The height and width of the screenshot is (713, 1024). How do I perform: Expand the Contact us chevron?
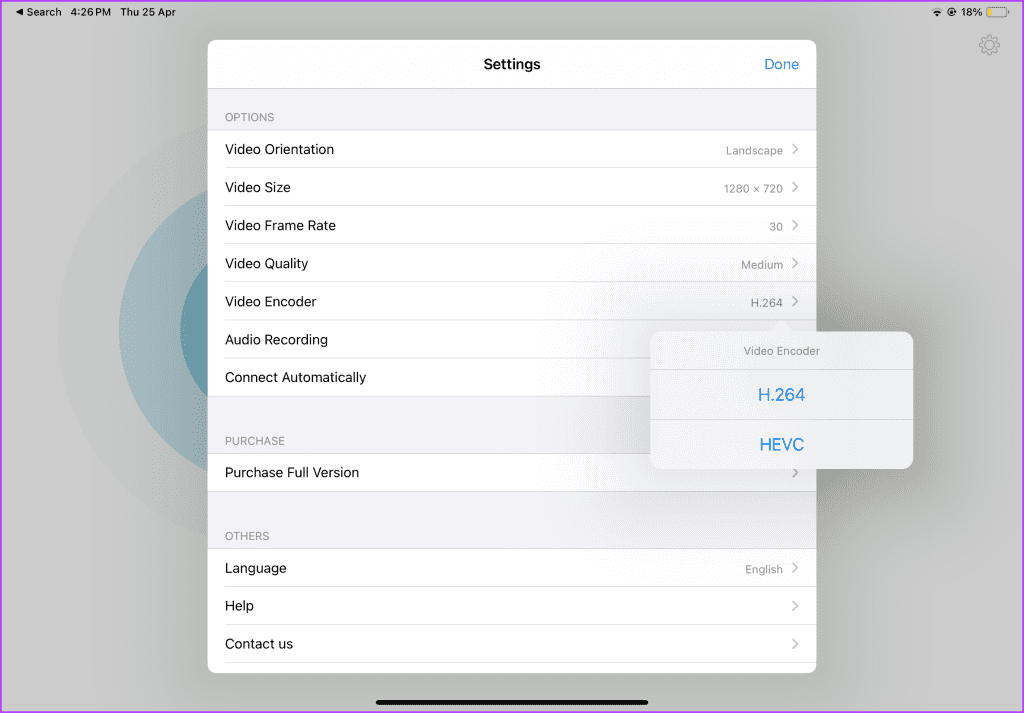[x=795, y=644]
